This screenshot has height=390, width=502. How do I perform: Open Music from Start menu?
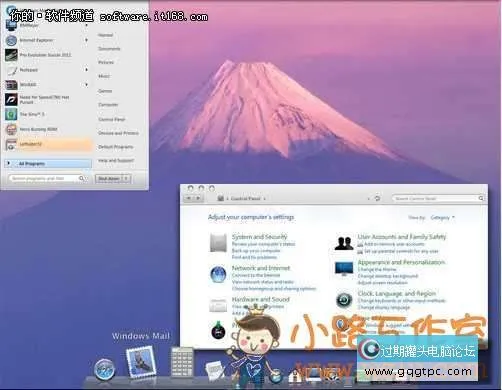click(104, 76)
